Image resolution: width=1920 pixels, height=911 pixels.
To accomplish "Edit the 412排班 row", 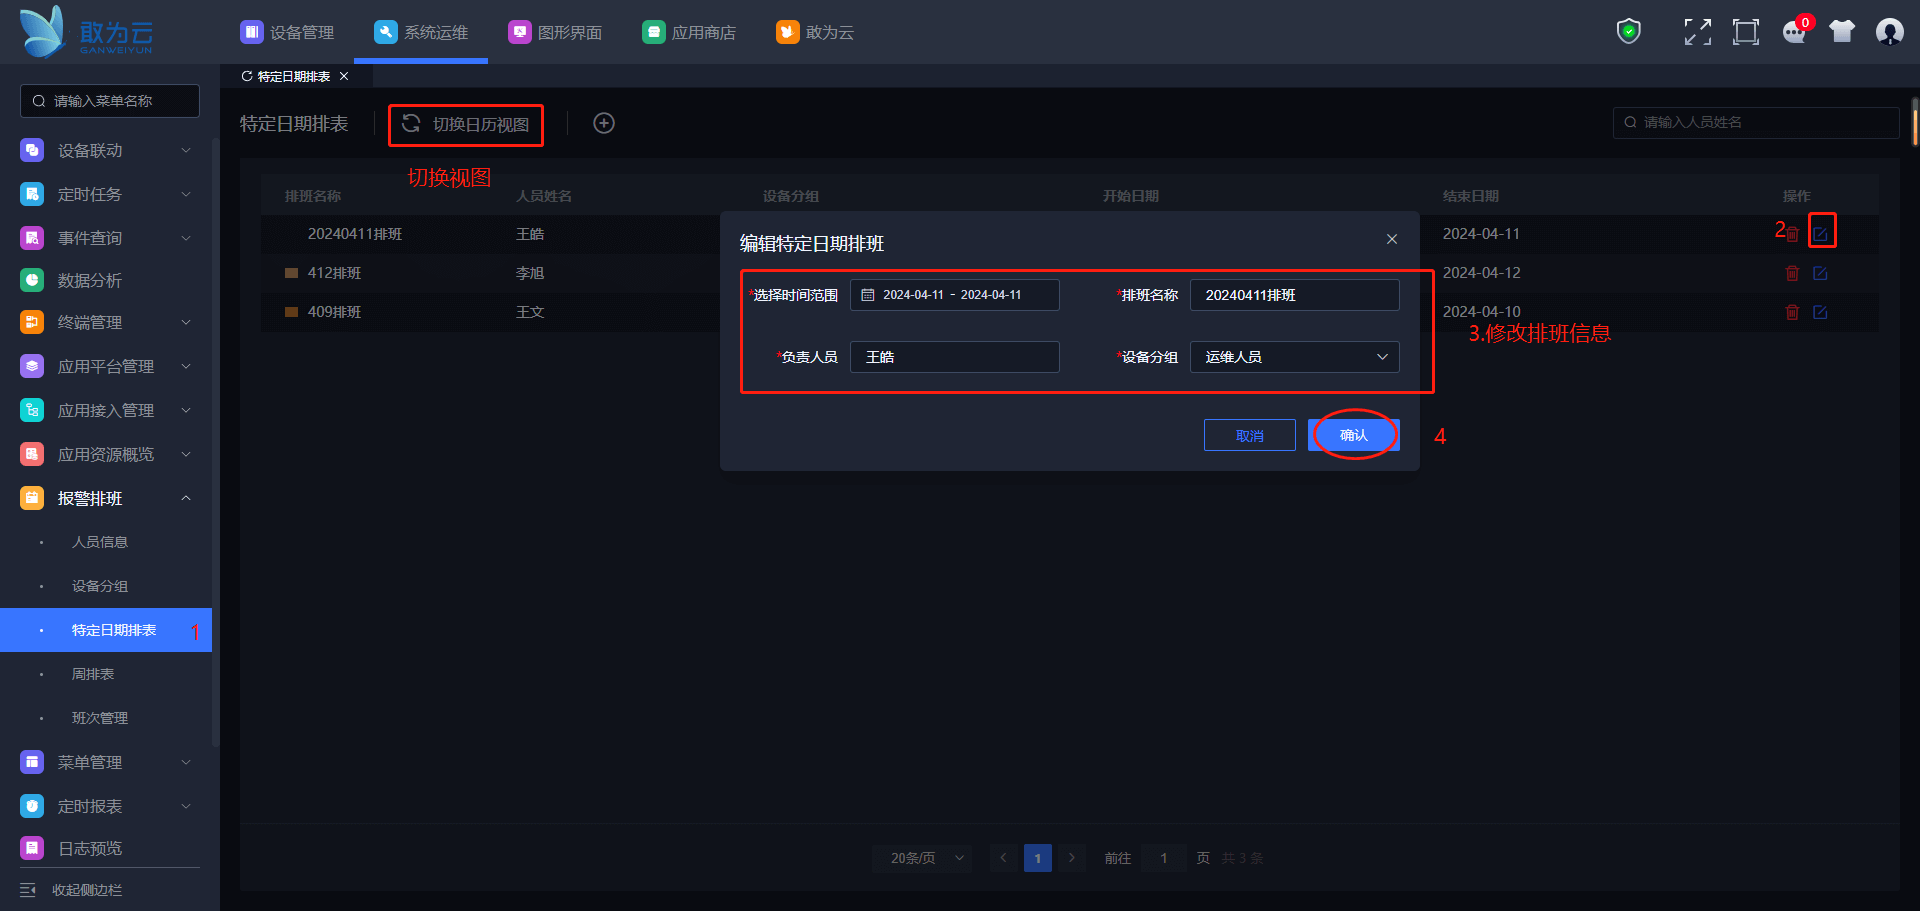I will point(1821,273).
